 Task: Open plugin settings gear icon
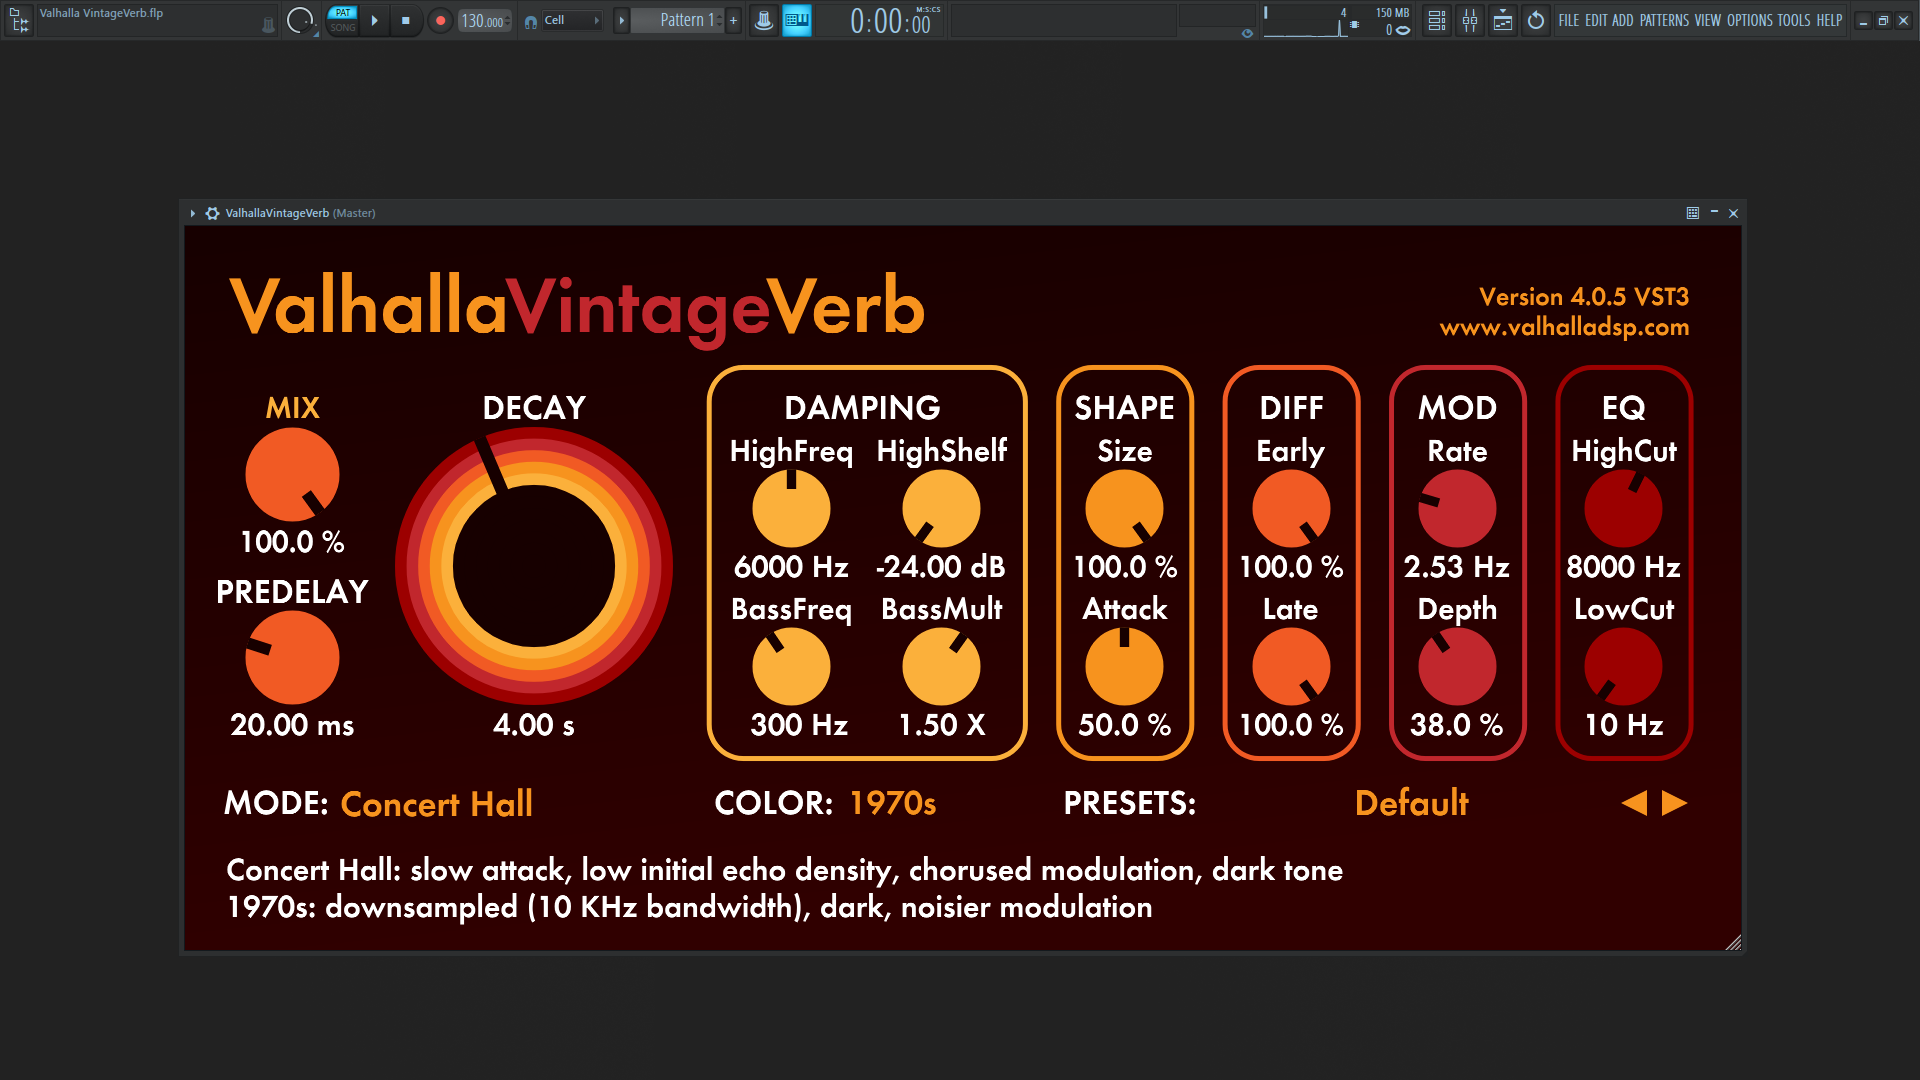click(212, 213)
